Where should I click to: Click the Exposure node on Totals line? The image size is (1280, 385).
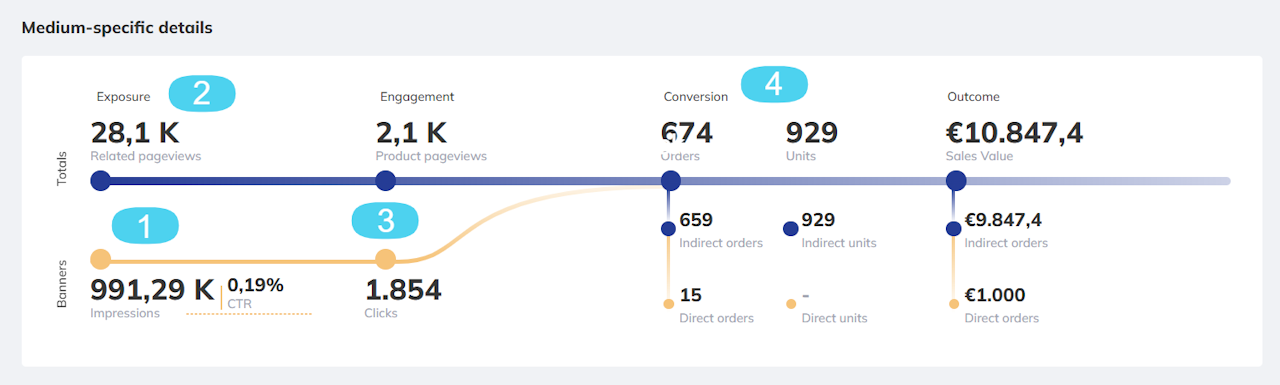click(100, 181)
